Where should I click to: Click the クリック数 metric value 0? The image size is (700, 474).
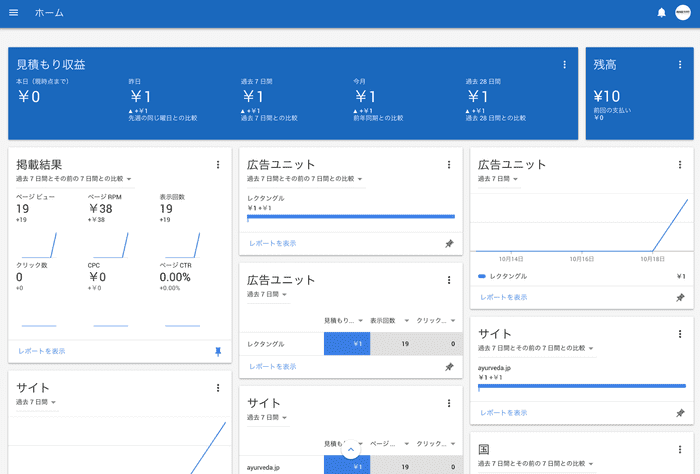point(19,277)
